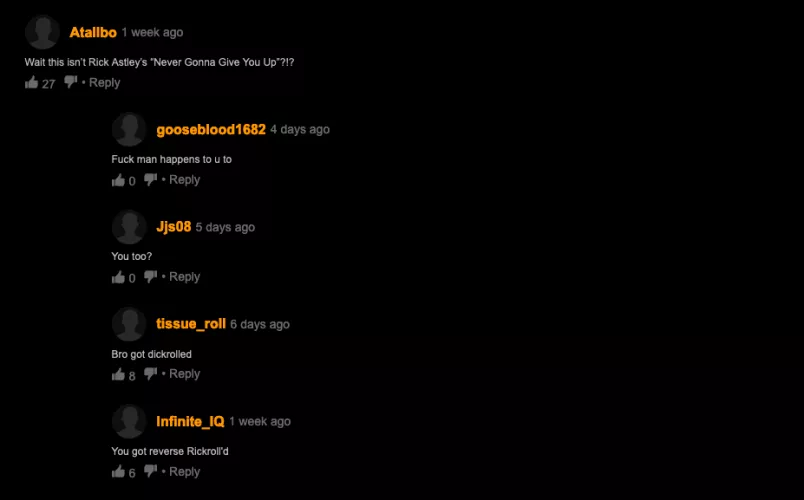
Task: Reply to Infinite_IQ's comment
Action: pyautogui.click(x=185, y=471)
